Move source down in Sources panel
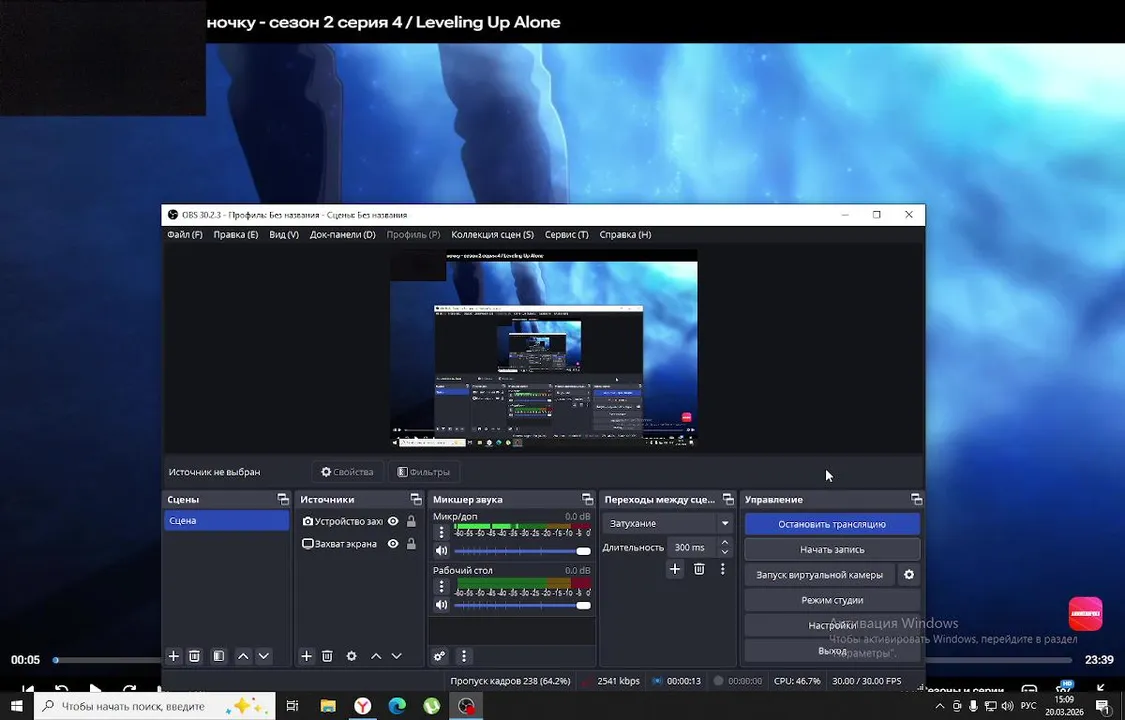 coord(396,656)
